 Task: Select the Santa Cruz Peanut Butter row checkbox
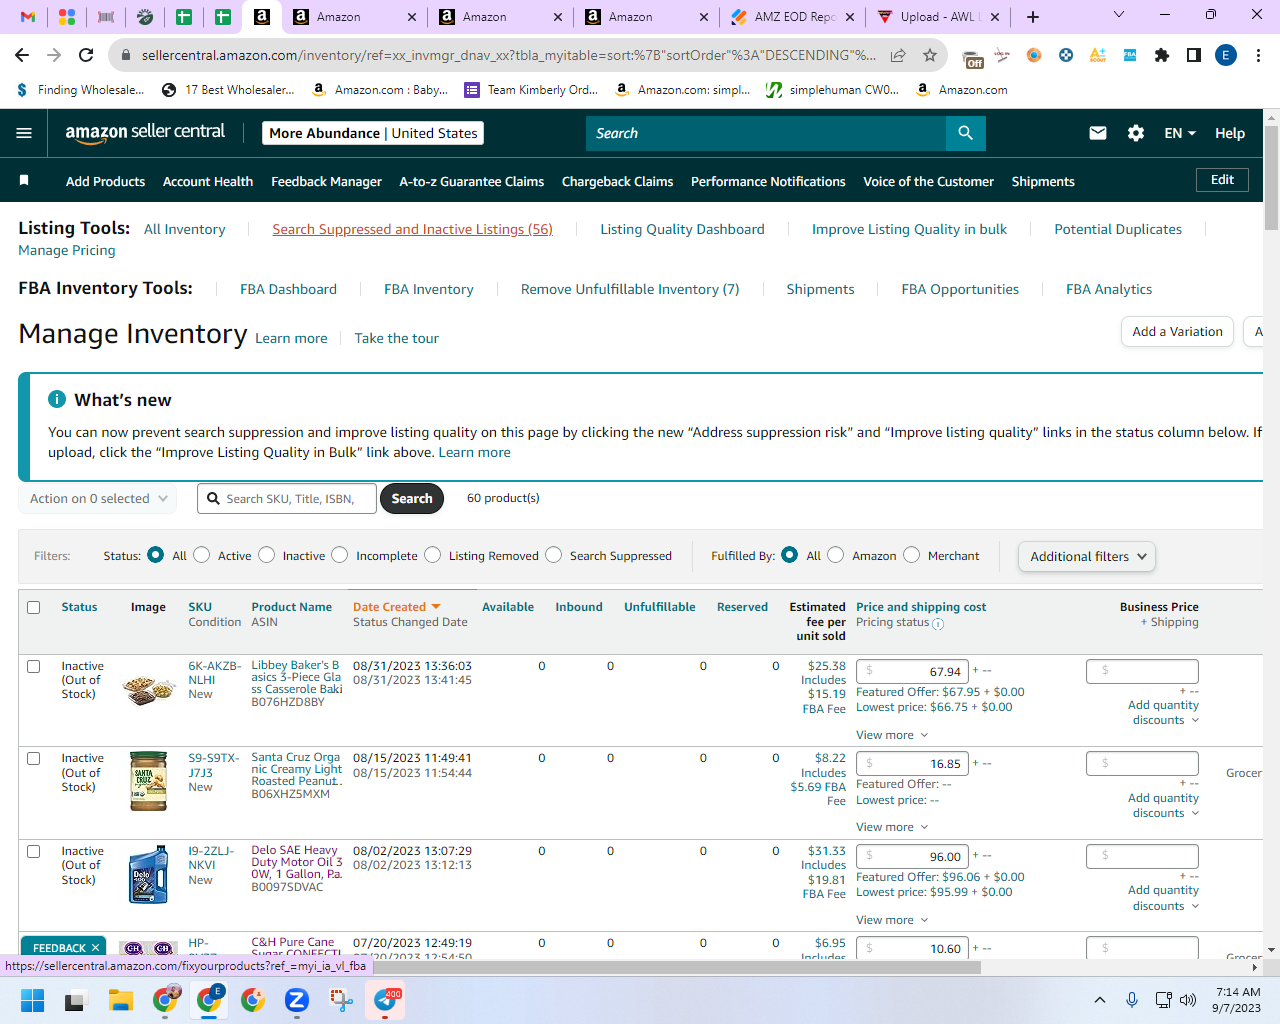(x=34, y=758)
